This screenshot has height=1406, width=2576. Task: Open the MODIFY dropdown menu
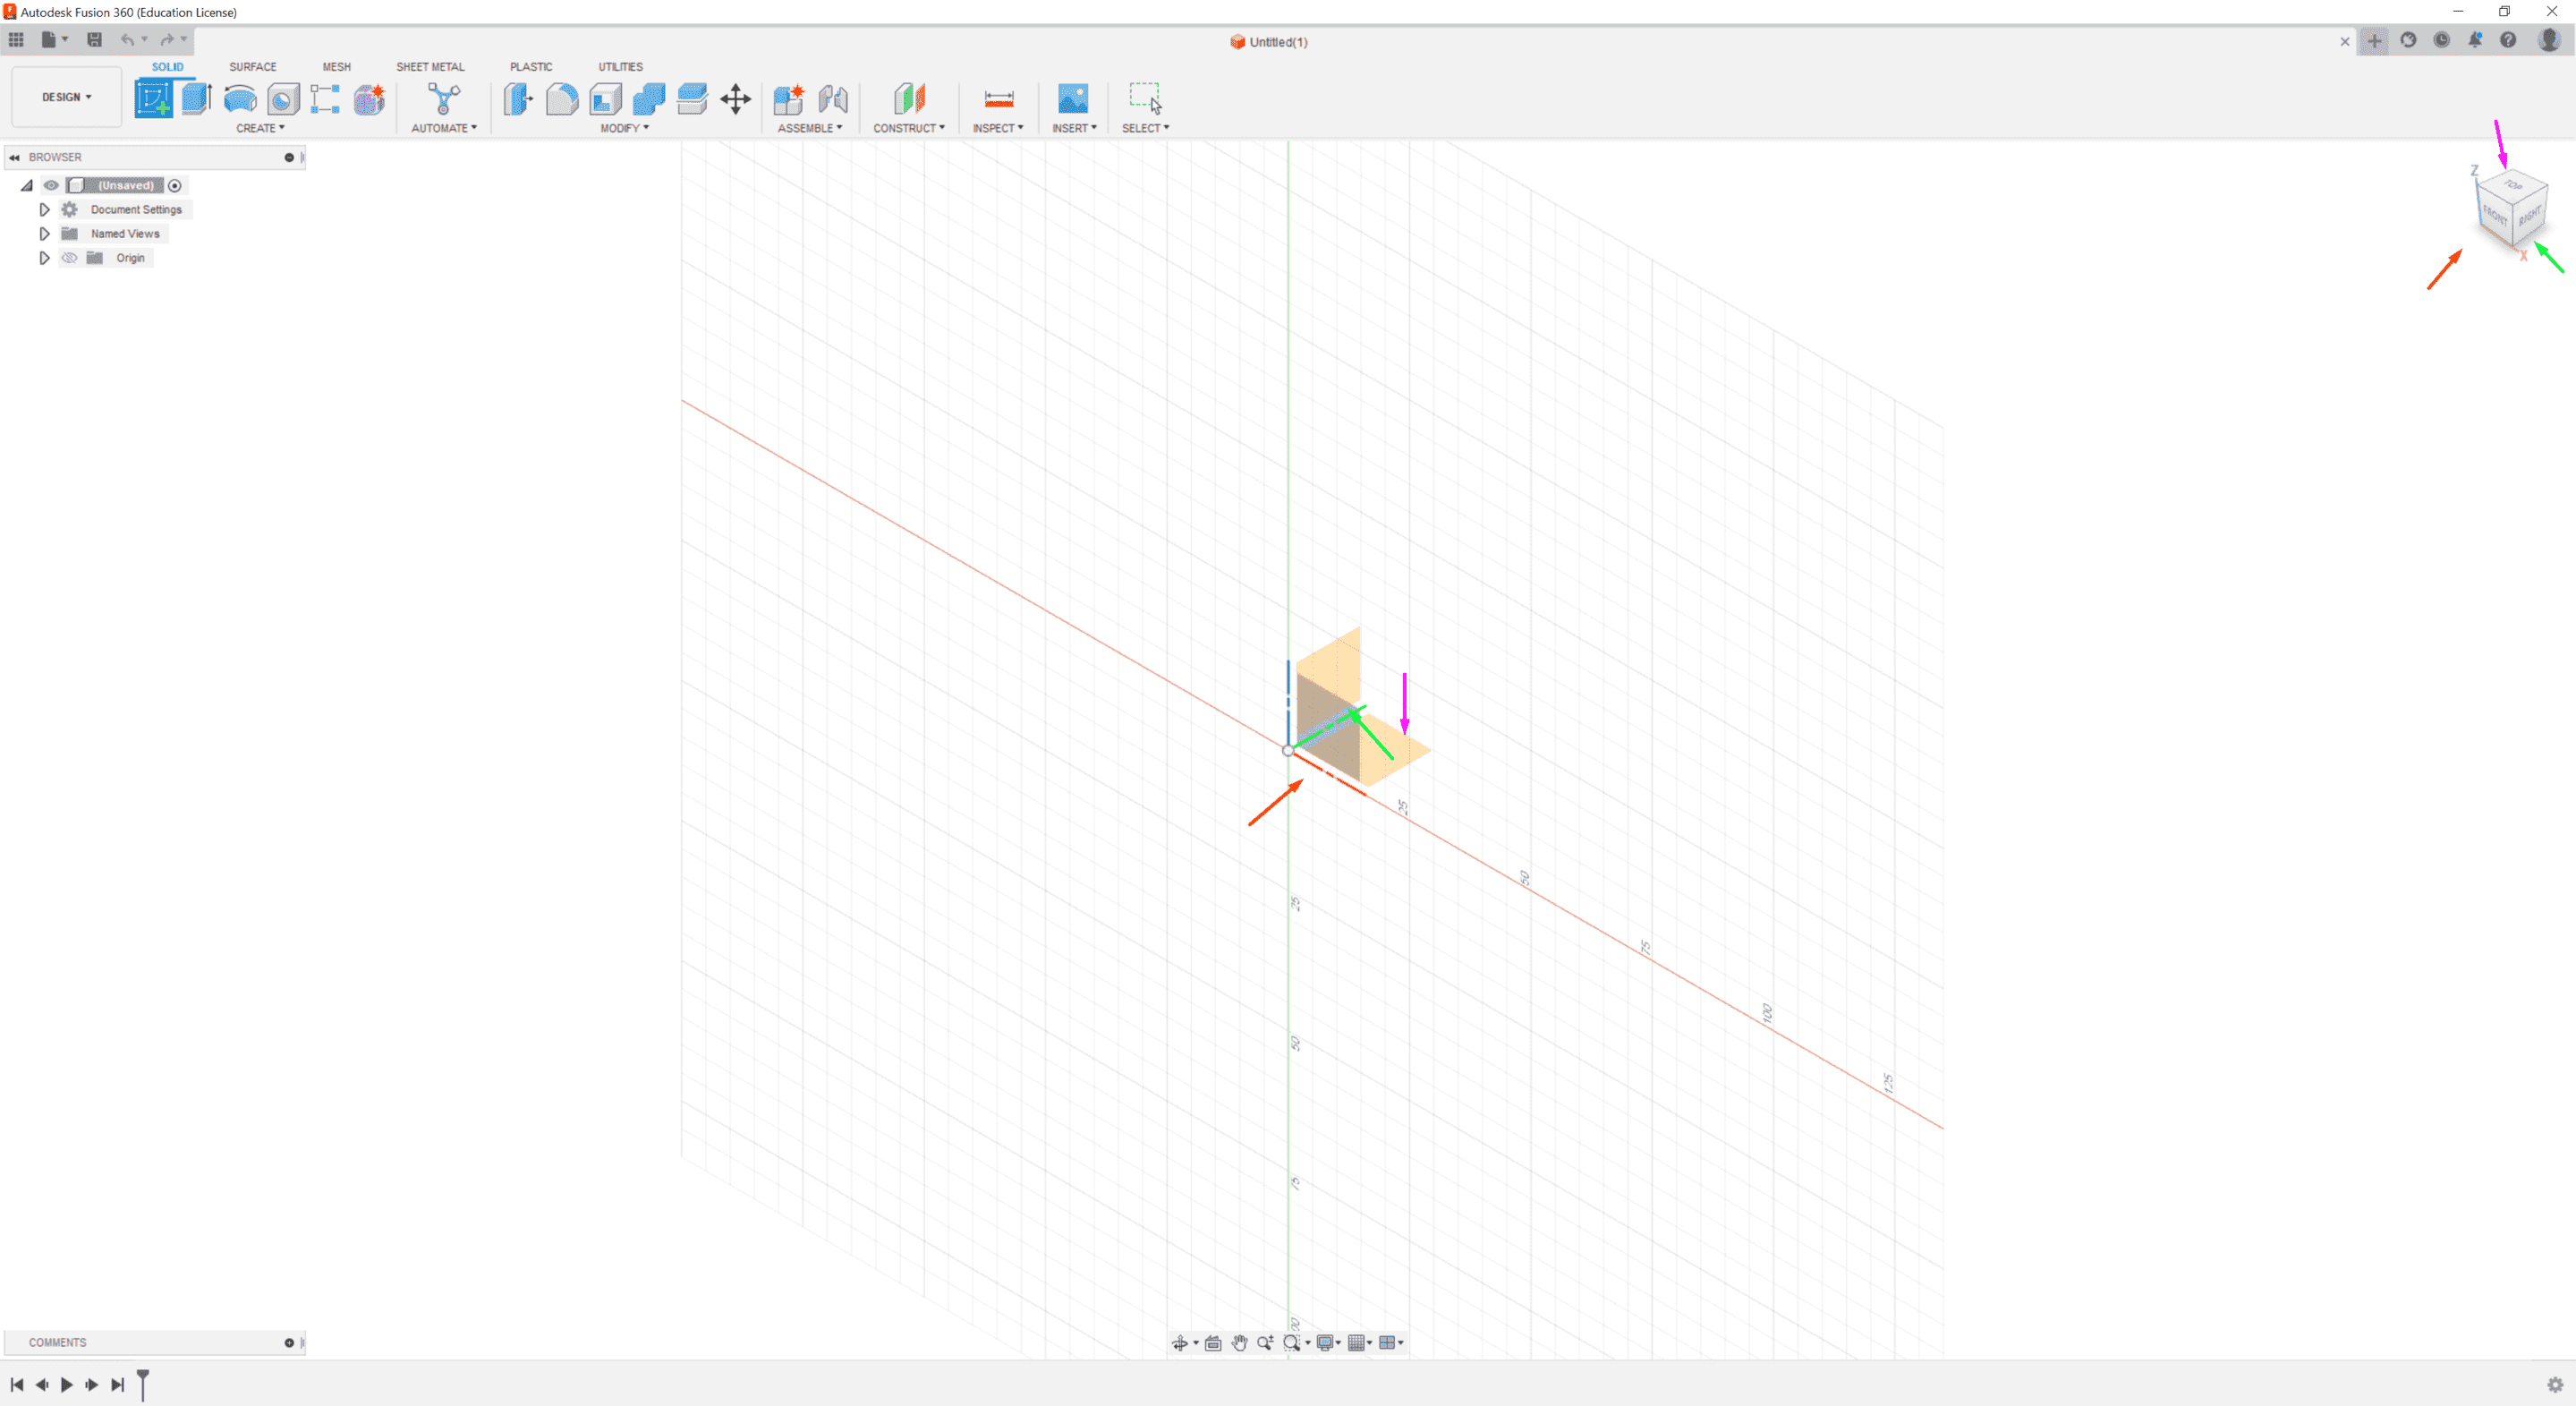(625, 128)
